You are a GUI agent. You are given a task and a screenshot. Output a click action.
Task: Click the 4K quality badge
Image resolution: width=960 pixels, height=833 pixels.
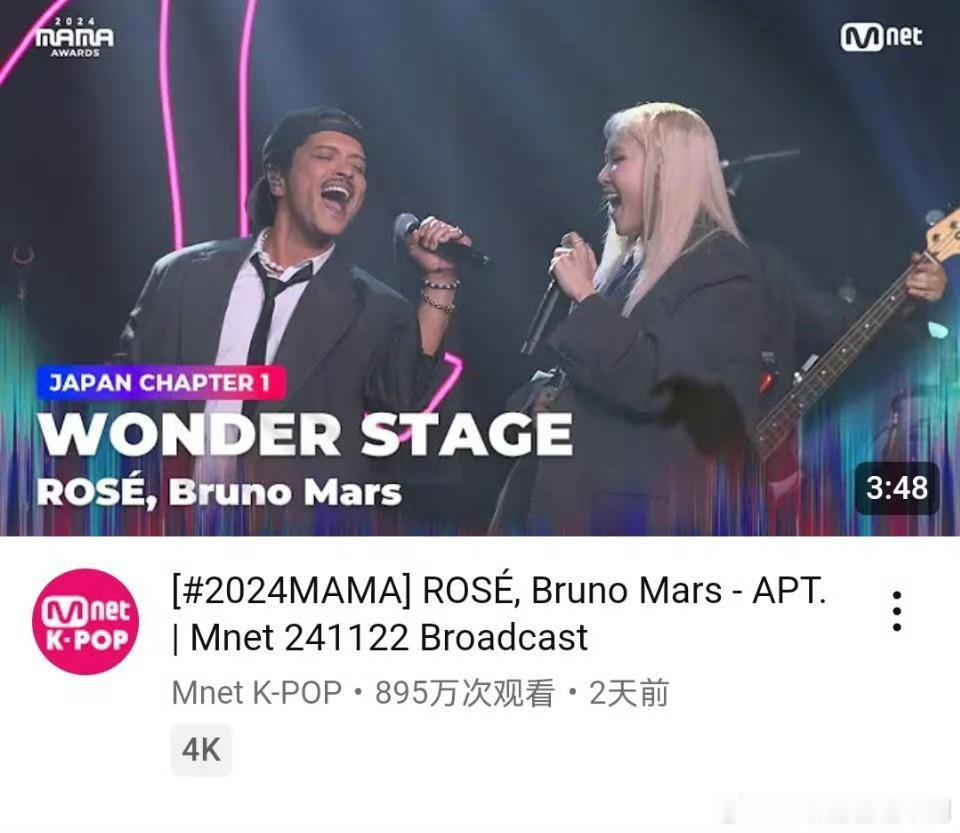click(201, 749)
